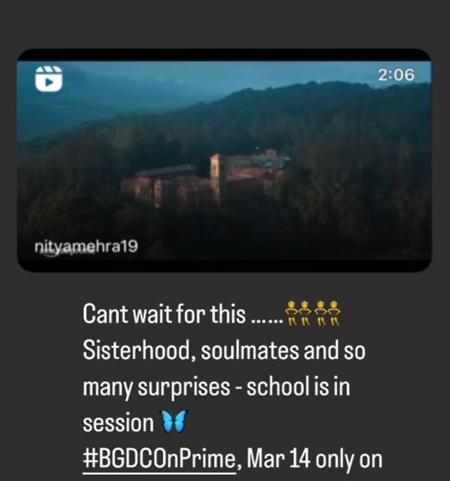450x481 pixels.
Task: Click the 'many surprises - school is in' line
Action: (x=216, y=388)
